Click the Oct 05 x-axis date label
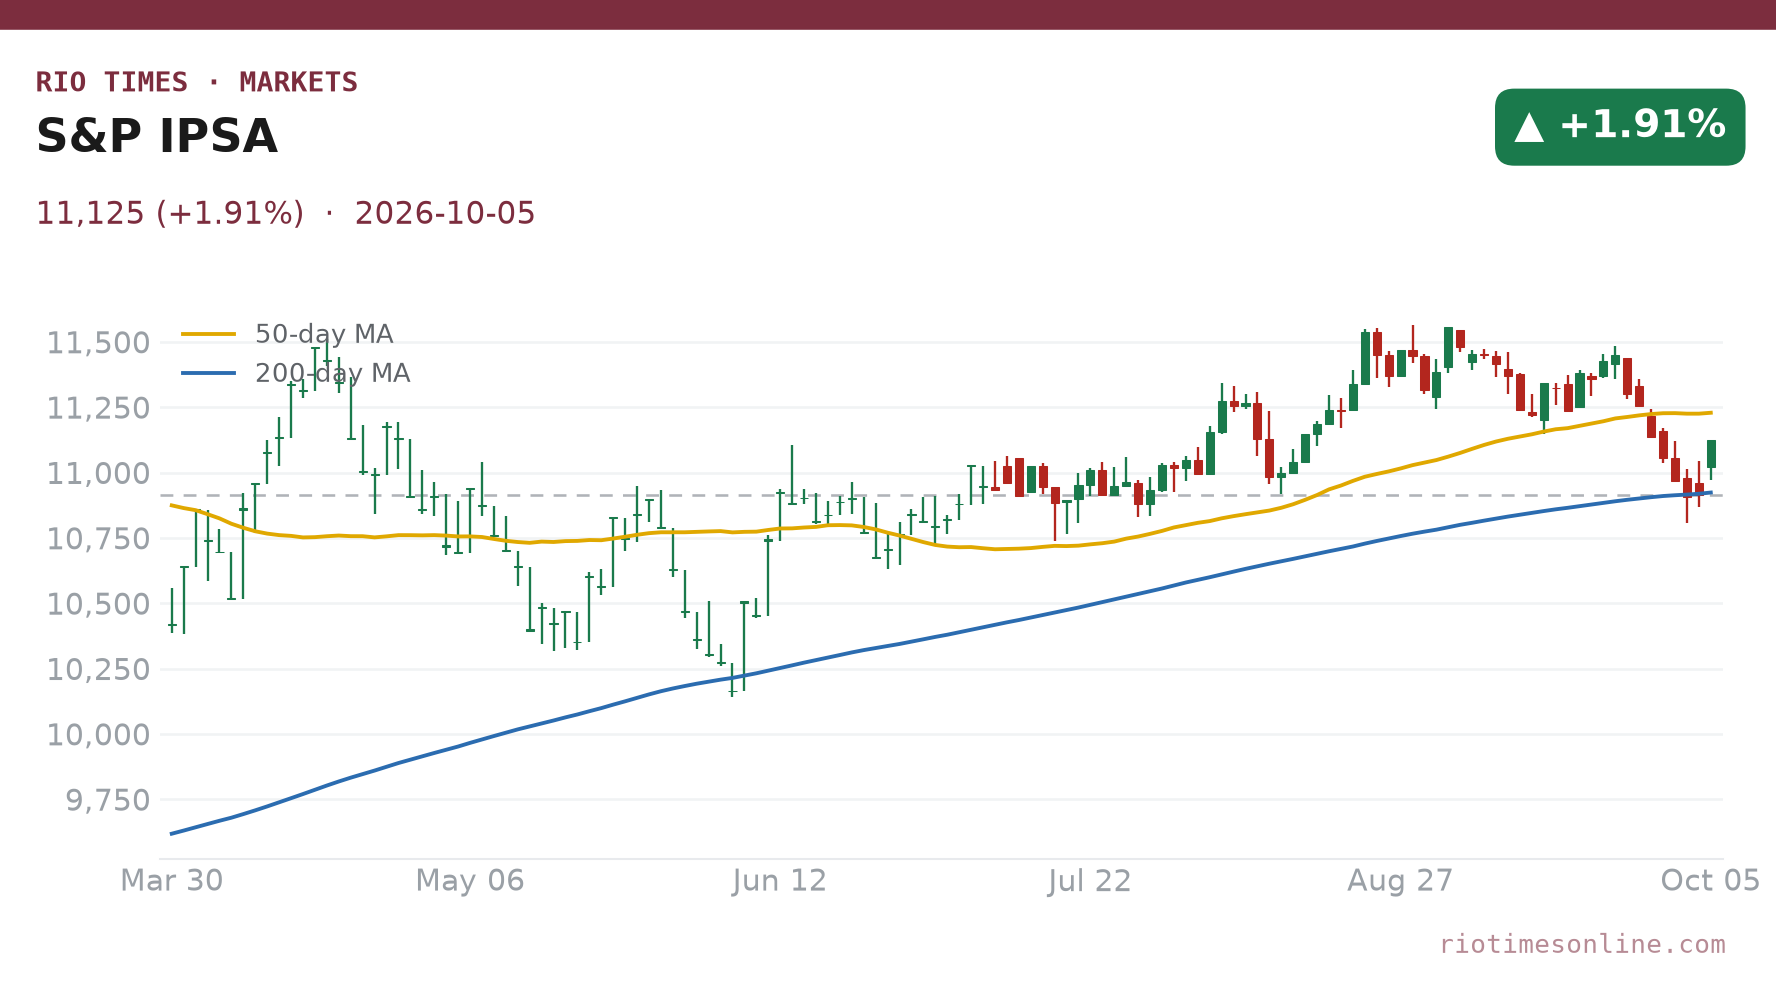This screenshot has height=999, width=1776. pos(1710,881)
